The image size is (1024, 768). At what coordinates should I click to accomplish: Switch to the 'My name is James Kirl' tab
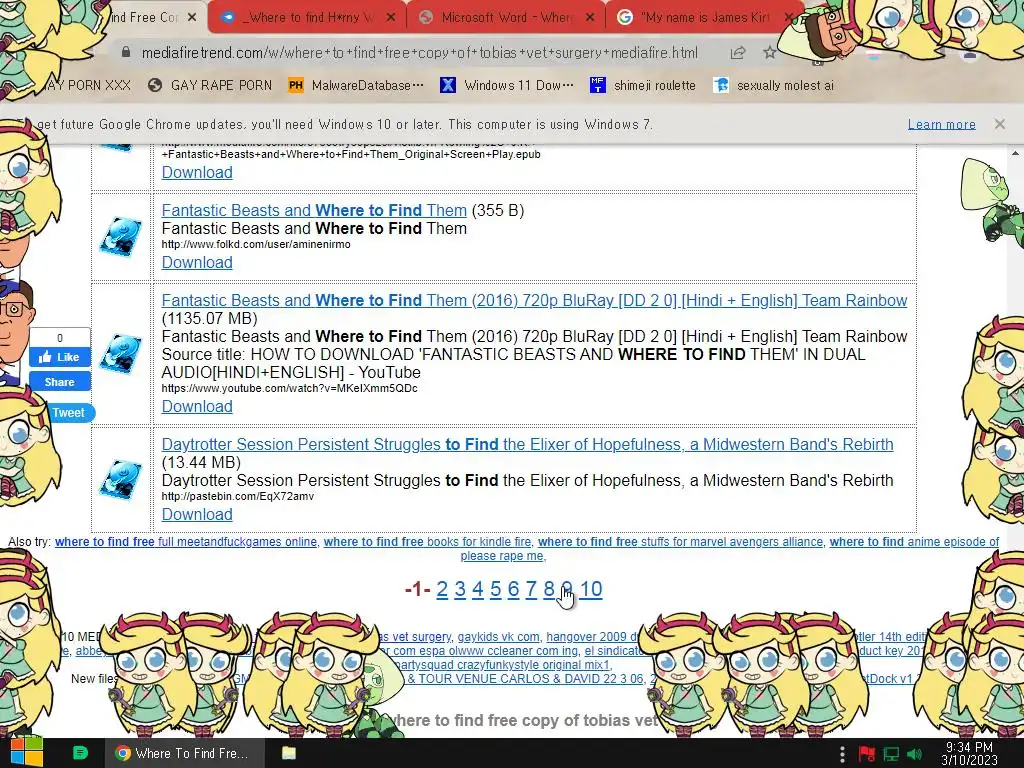point(705,18)
